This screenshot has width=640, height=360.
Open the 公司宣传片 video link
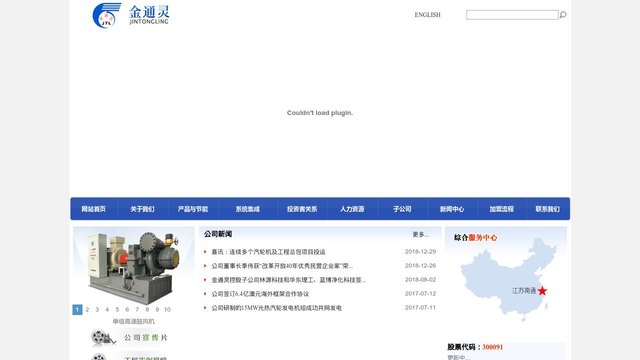146,338
